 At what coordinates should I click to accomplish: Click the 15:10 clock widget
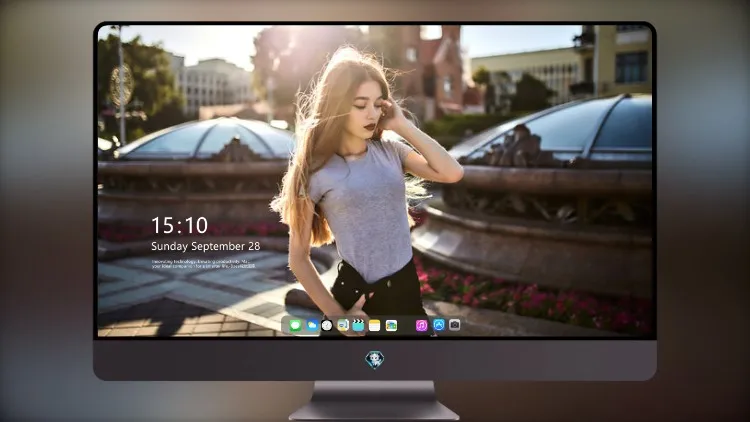coord(179,225)
